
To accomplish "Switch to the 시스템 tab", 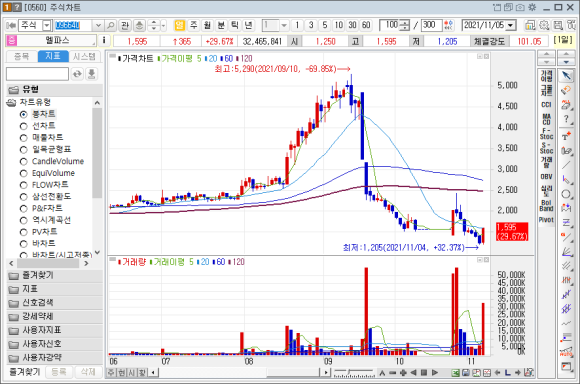I will (84, 56).
